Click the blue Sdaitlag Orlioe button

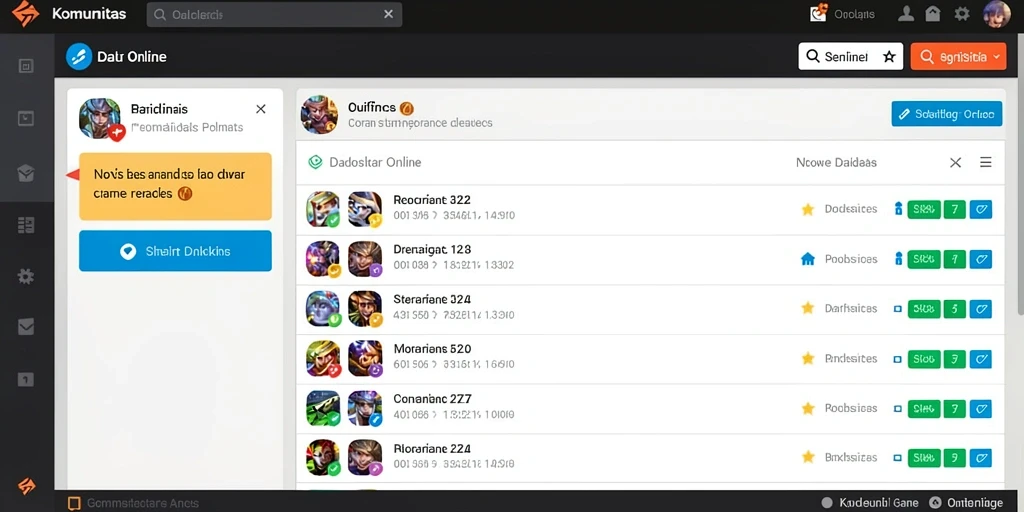946,114
